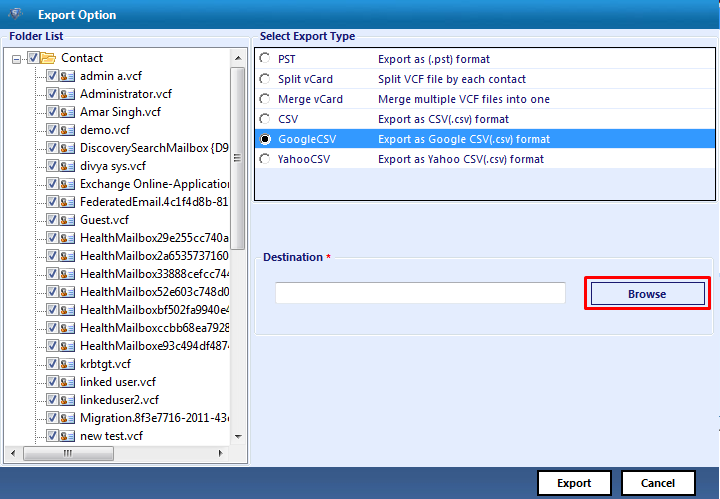Viewport: 720px width, 499px height.
Task: Click the contact card icon beside Guest.vcf
Action: coord(67,220)
